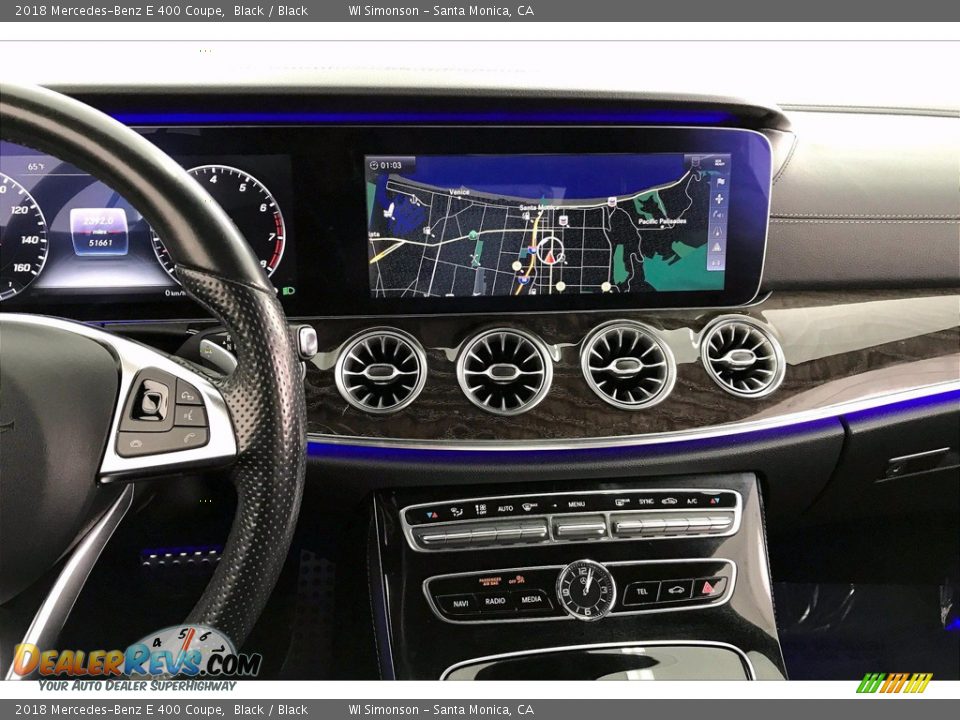960x720 pixels.
Task: Tap the touch control pad on steering wheel
Action: click(x=151, y=401)
